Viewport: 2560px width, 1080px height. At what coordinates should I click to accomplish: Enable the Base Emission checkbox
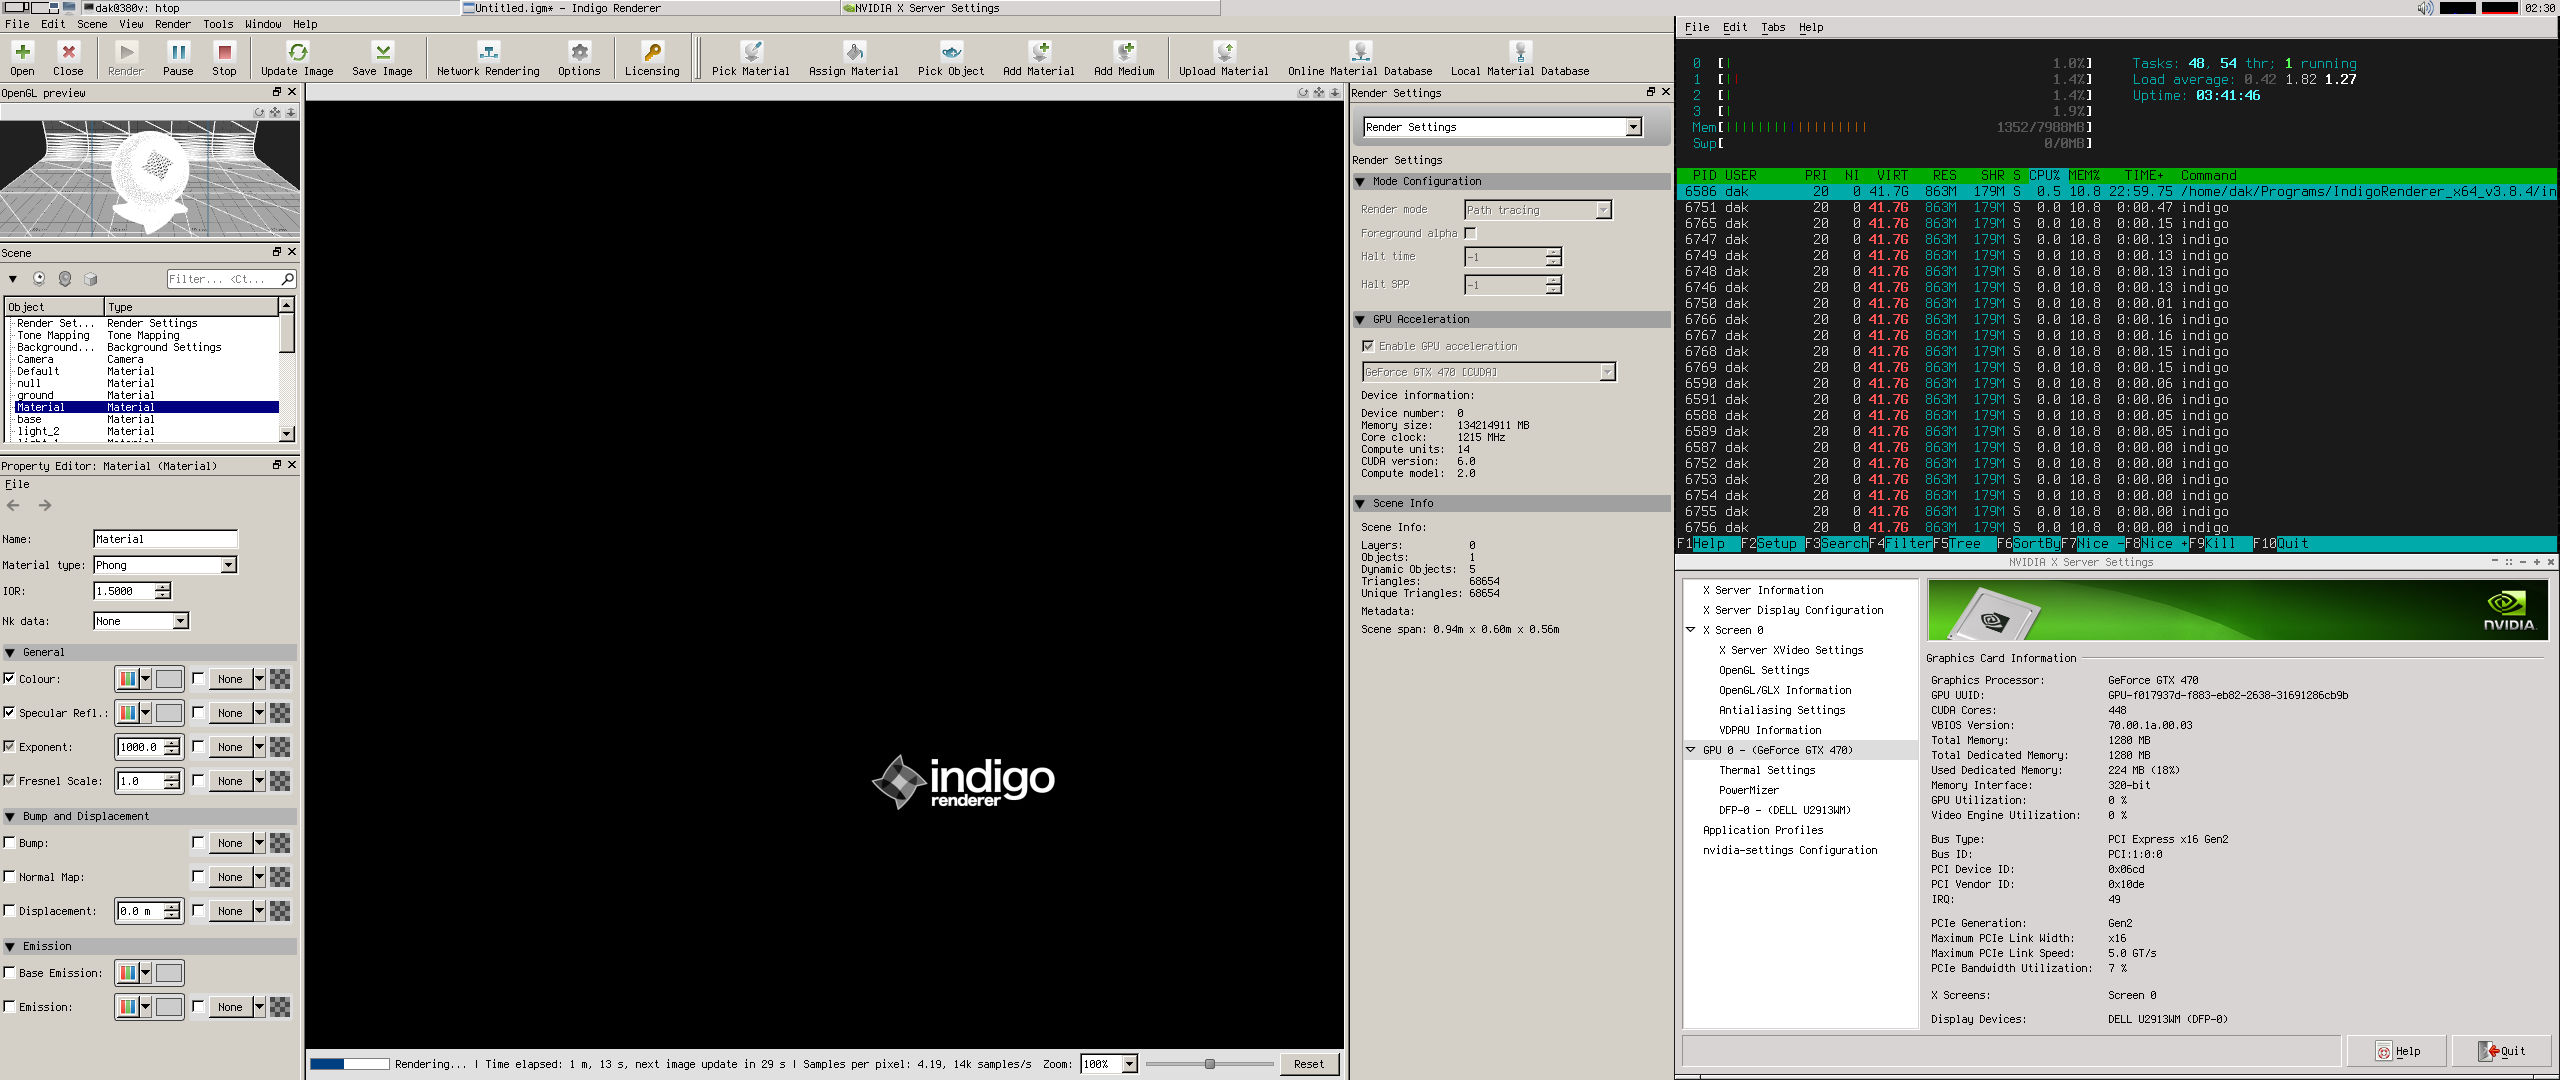click(10, 973)
